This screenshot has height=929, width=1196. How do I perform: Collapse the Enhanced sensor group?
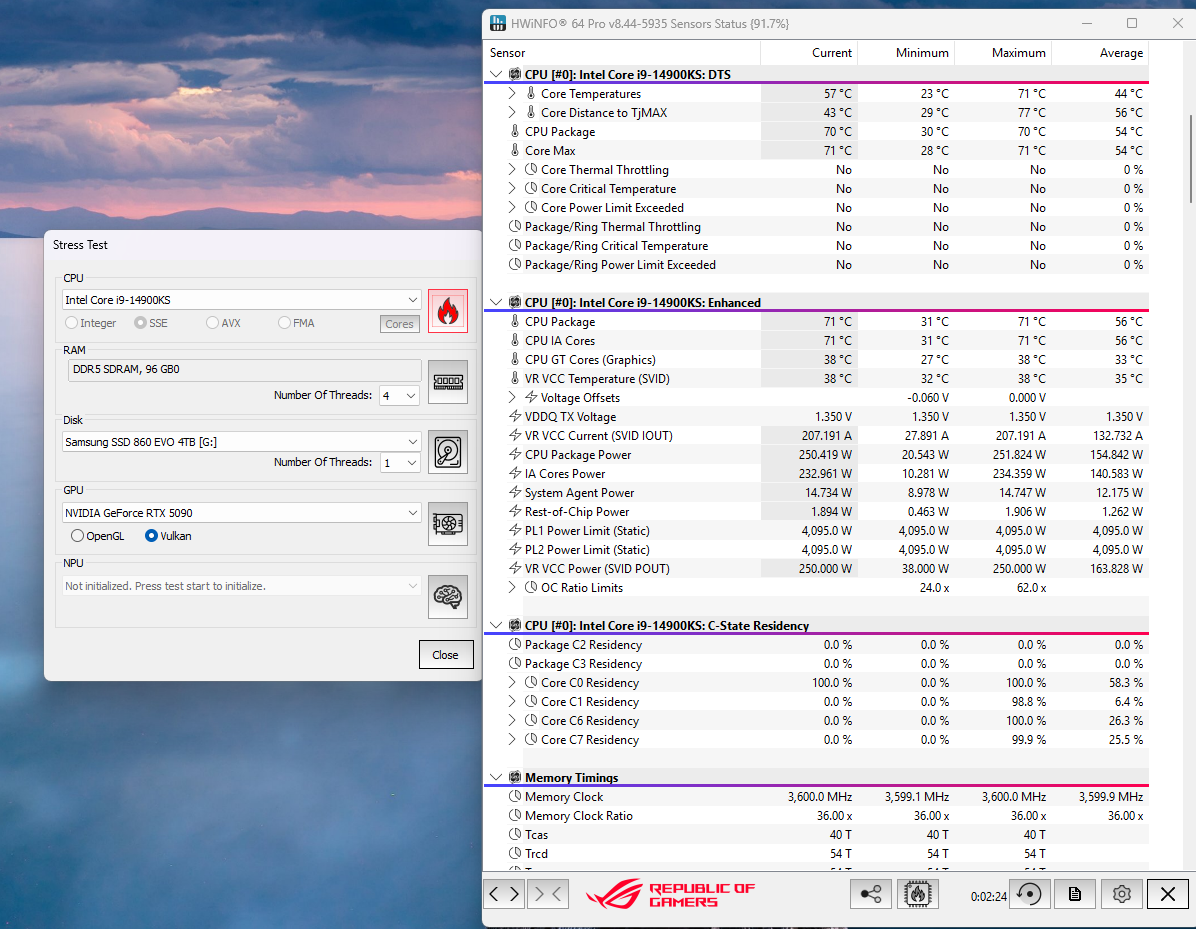click(496, 302)
